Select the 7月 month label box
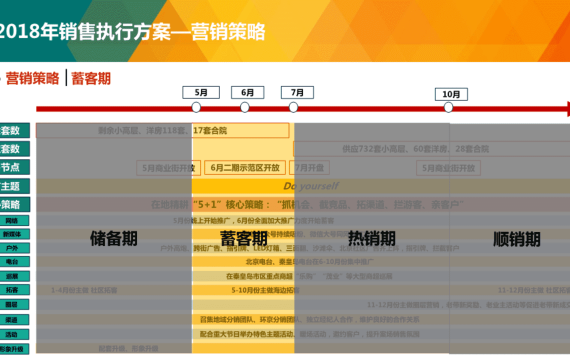Viewport: 570px width, 360px height. [x=297, y=92]
